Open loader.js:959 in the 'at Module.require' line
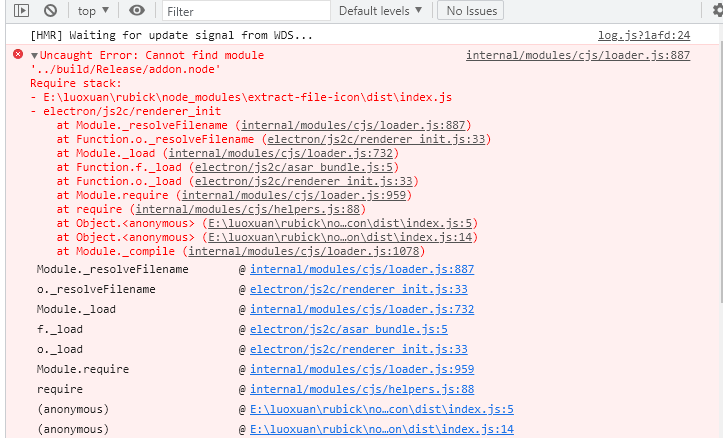723x438 pixels. [294, 195]
